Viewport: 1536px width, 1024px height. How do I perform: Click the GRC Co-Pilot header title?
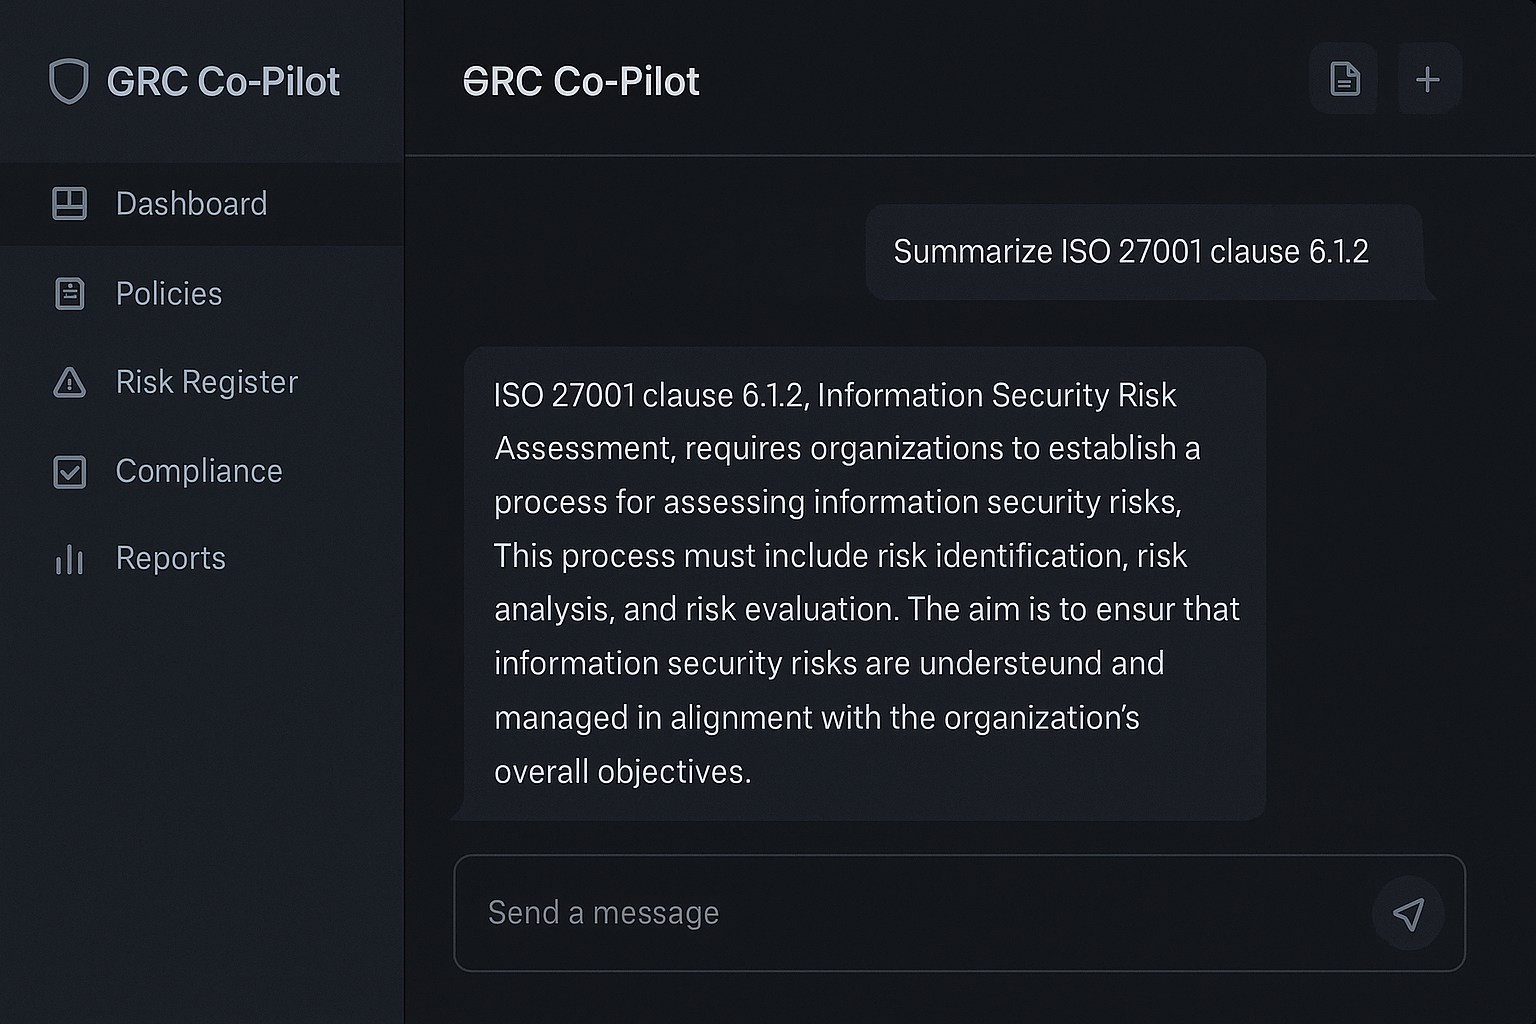581,82
